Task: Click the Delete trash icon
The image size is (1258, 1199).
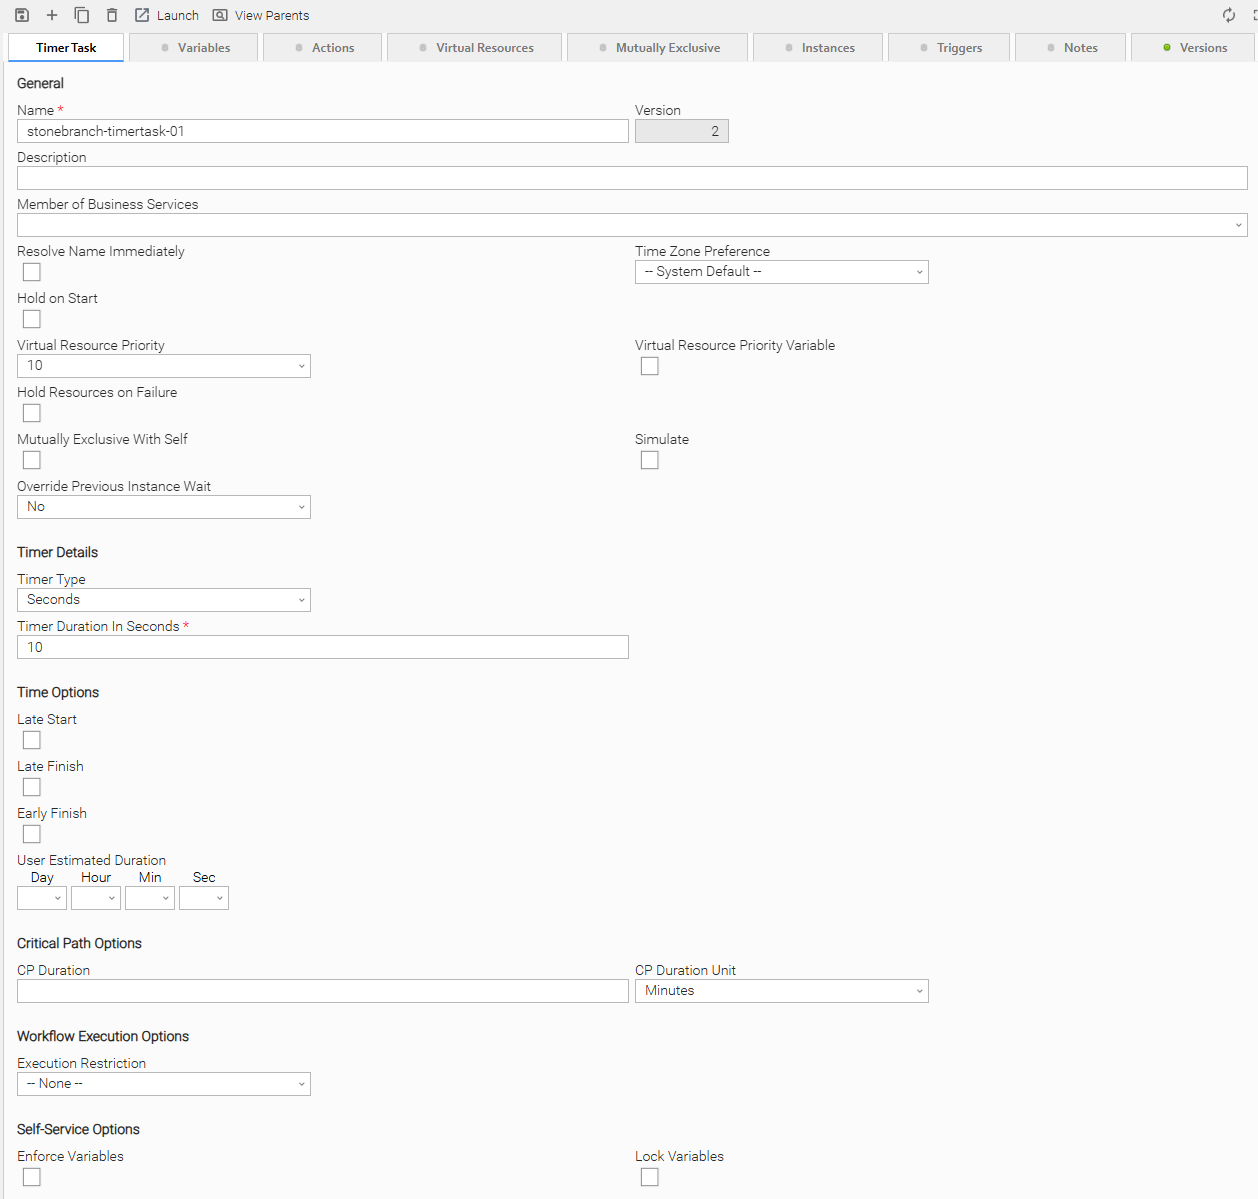Action: pyautogui.click(x=112, y=15)
